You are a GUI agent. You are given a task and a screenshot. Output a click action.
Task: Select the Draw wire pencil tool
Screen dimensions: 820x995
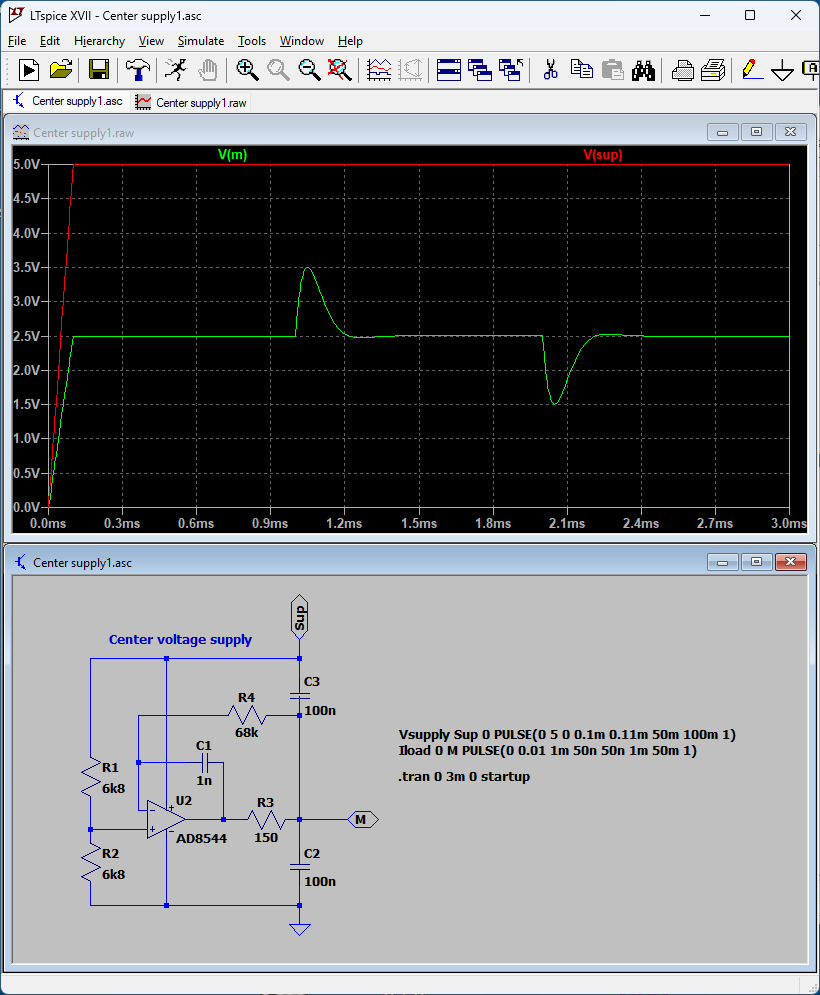[752, 69]
